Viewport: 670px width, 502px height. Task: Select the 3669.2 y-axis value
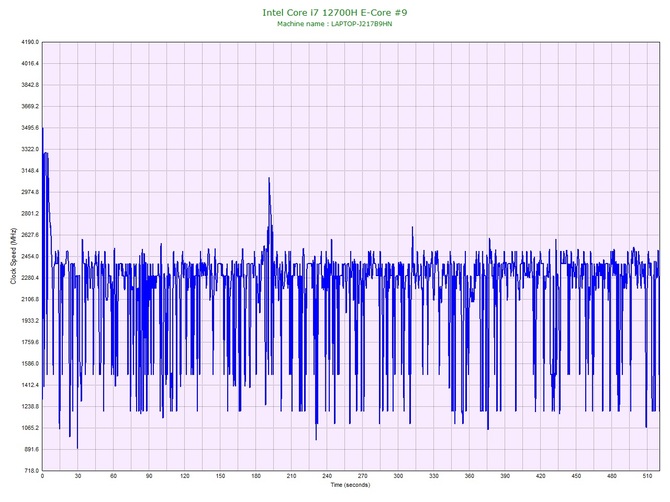pyautogui.click(x=30, y=106)
